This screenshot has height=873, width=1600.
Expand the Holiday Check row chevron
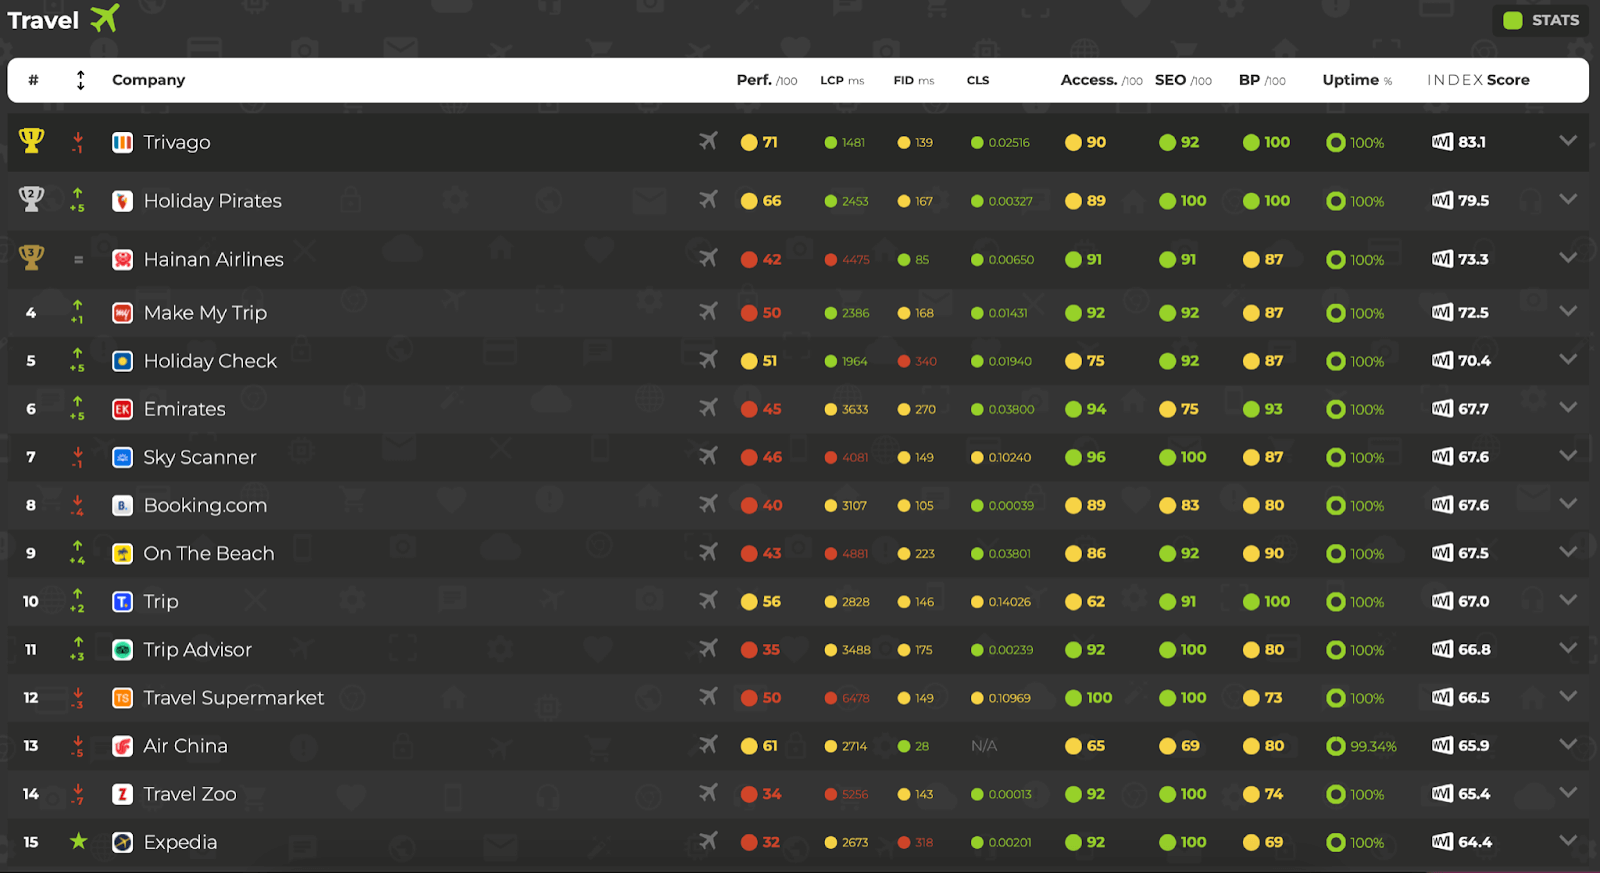(1568, 359)
